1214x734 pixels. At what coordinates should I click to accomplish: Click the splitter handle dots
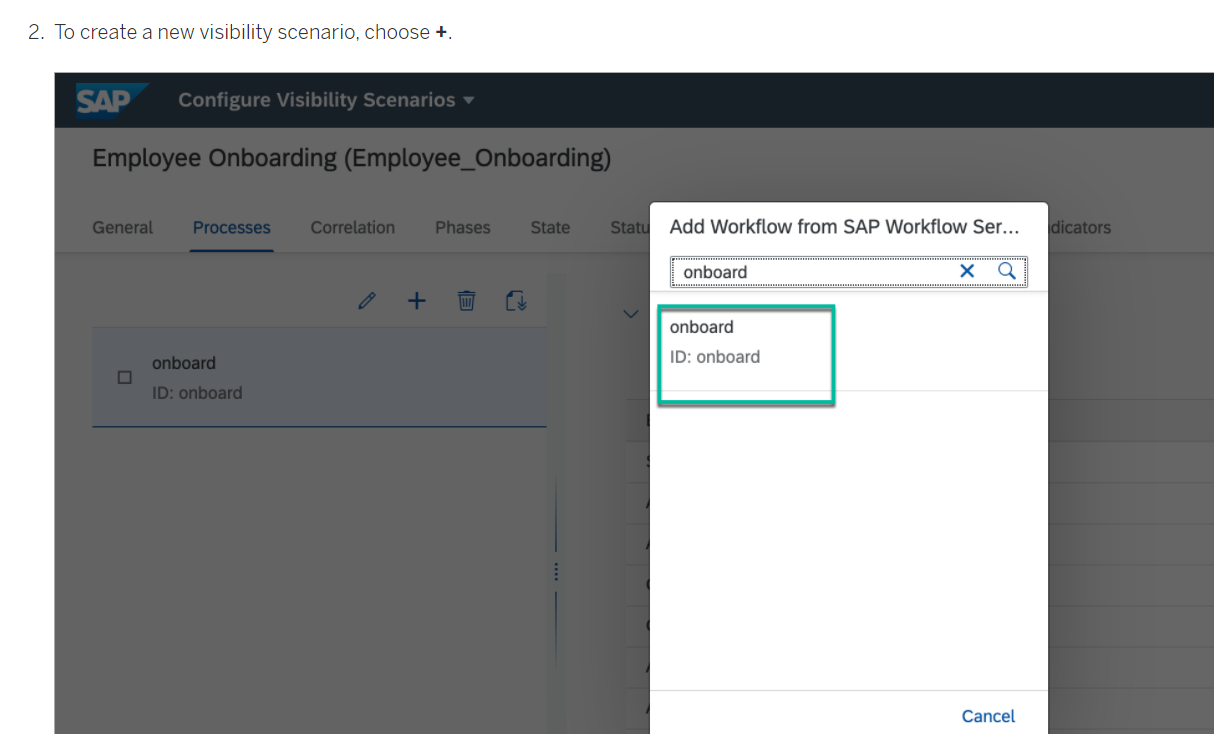[556, 572]
